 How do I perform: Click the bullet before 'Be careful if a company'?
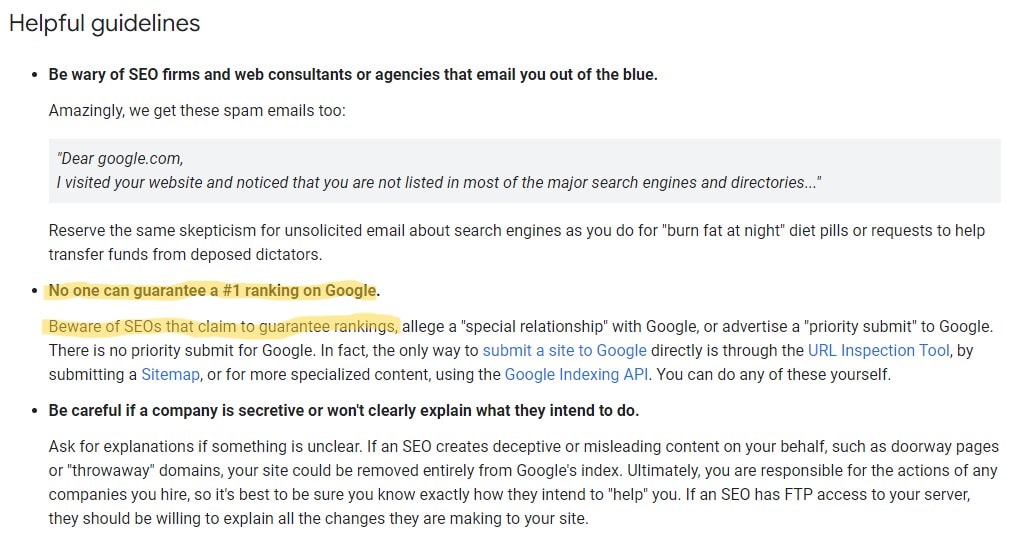[35, 411]
